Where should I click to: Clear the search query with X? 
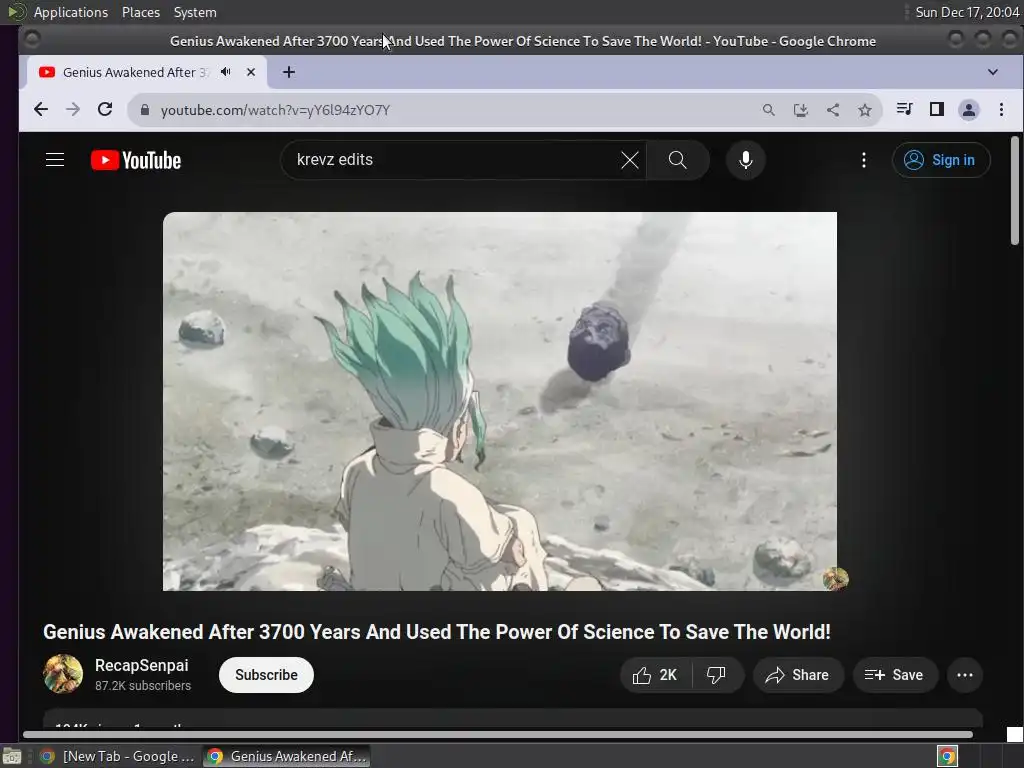point(630,160)
